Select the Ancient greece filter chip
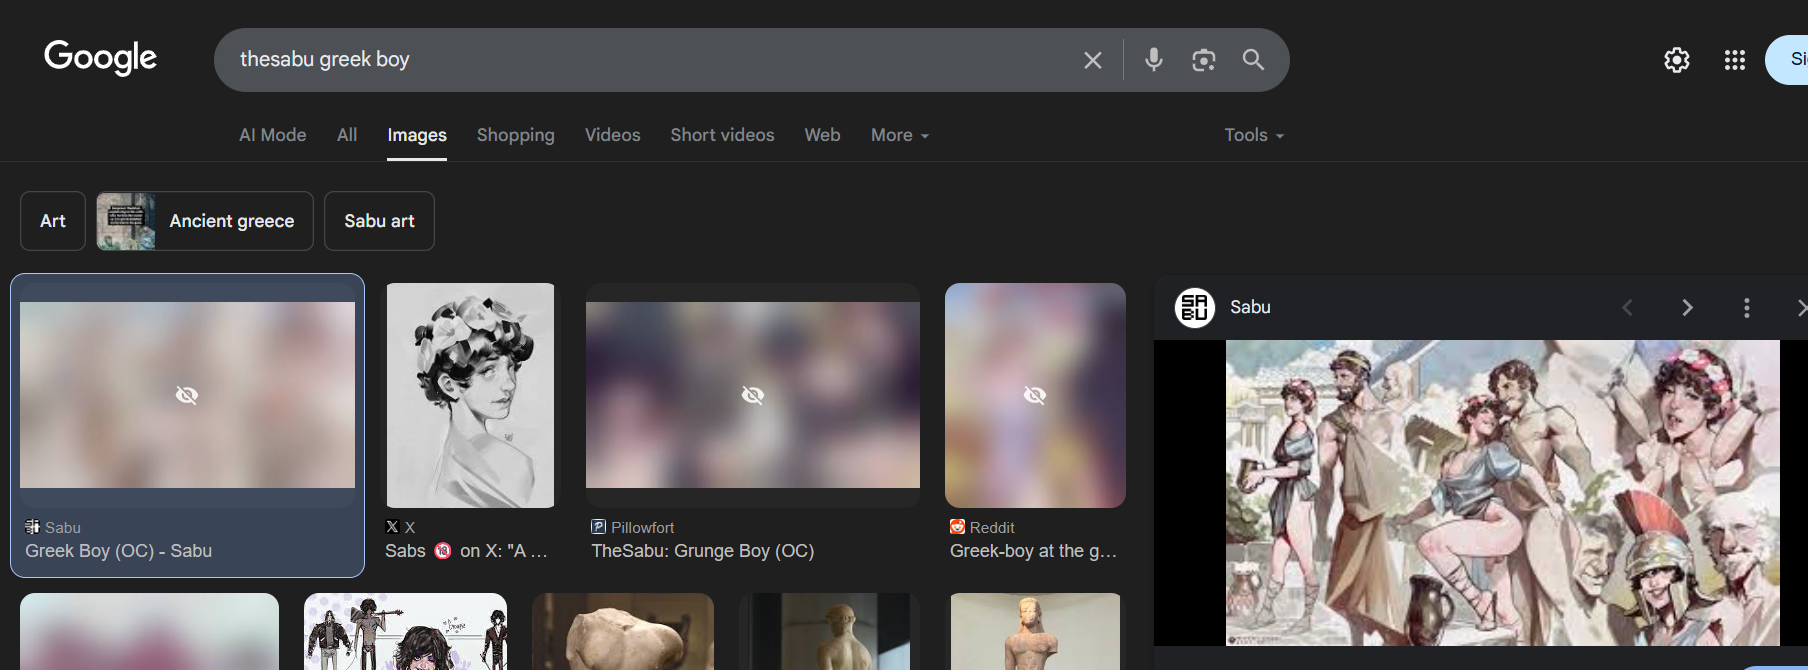This screenshot has height=670, width=1808. 205,221
